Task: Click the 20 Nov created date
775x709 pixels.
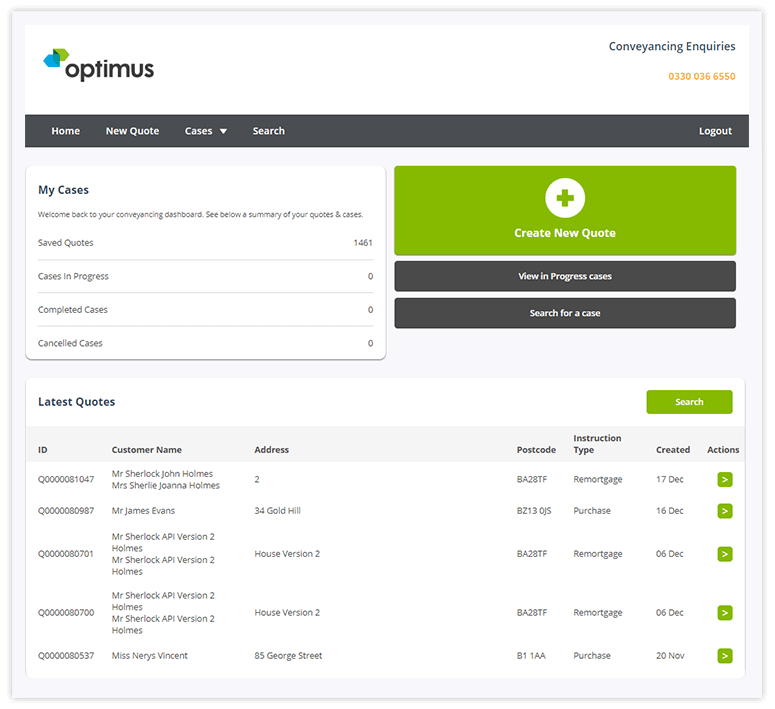Action: click(x=670, y=656)
